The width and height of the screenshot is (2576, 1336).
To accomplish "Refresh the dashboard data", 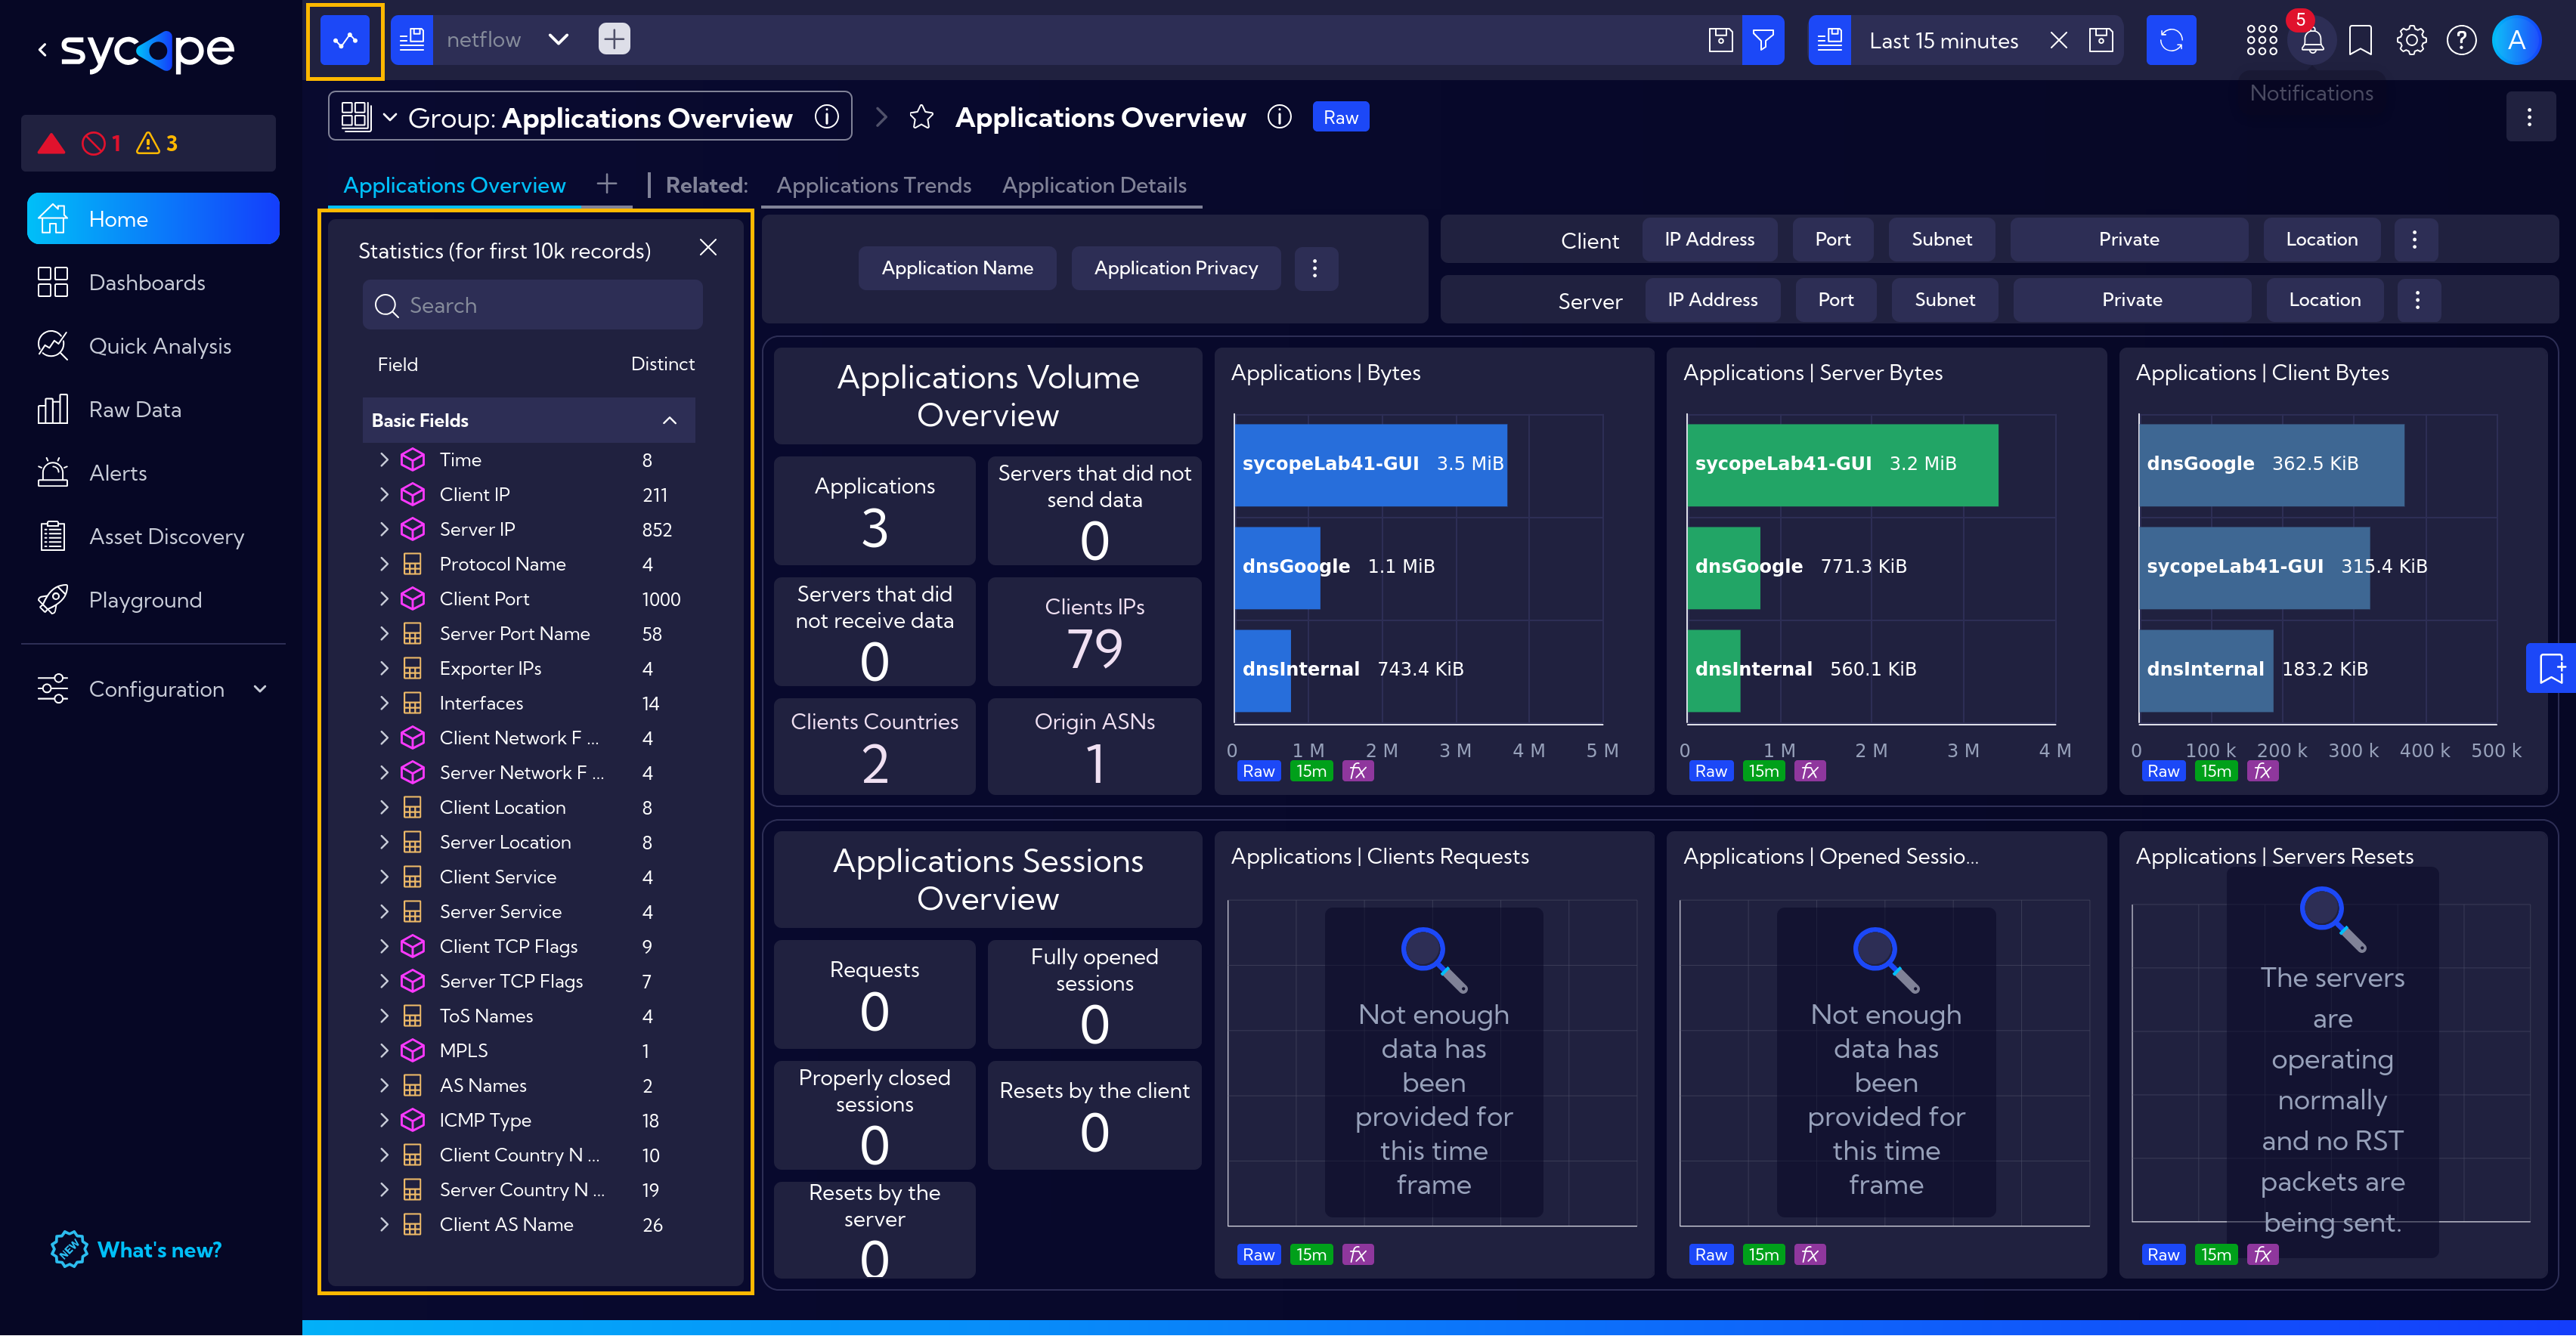I will coord(2171,40).
